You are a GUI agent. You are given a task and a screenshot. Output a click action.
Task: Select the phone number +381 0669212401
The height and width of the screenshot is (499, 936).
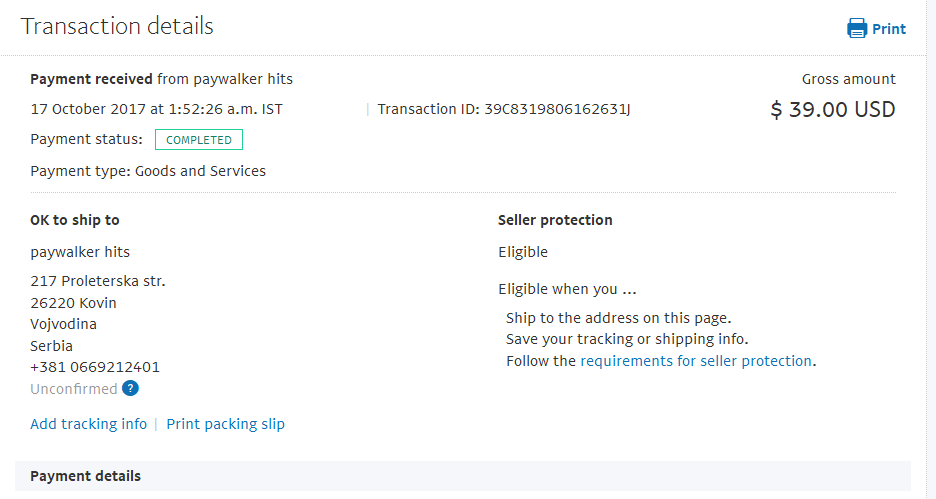coord(95,367)
